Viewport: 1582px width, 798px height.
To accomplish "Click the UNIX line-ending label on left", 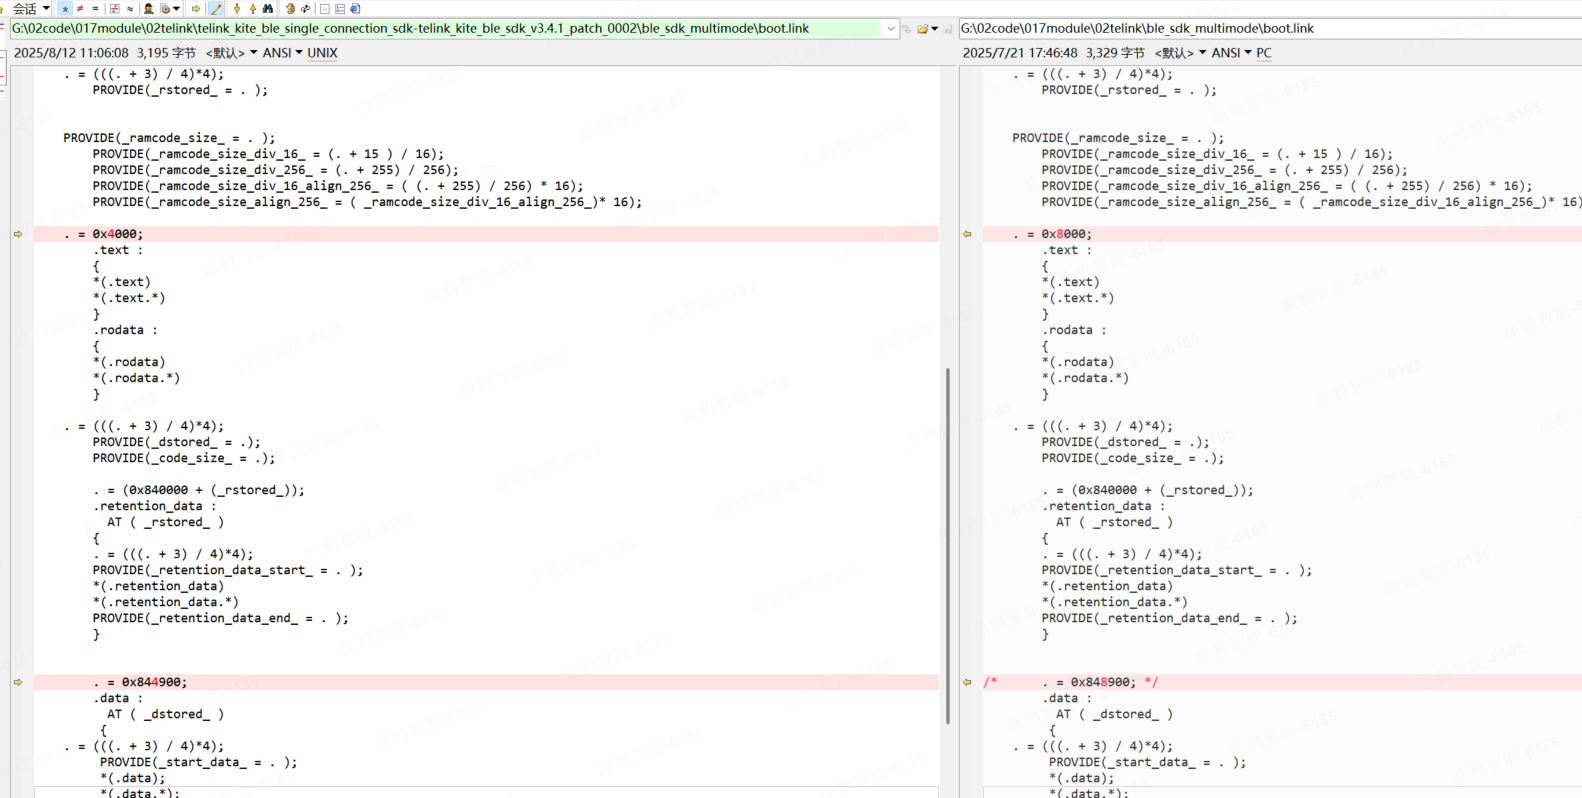I will coord(322,53).
